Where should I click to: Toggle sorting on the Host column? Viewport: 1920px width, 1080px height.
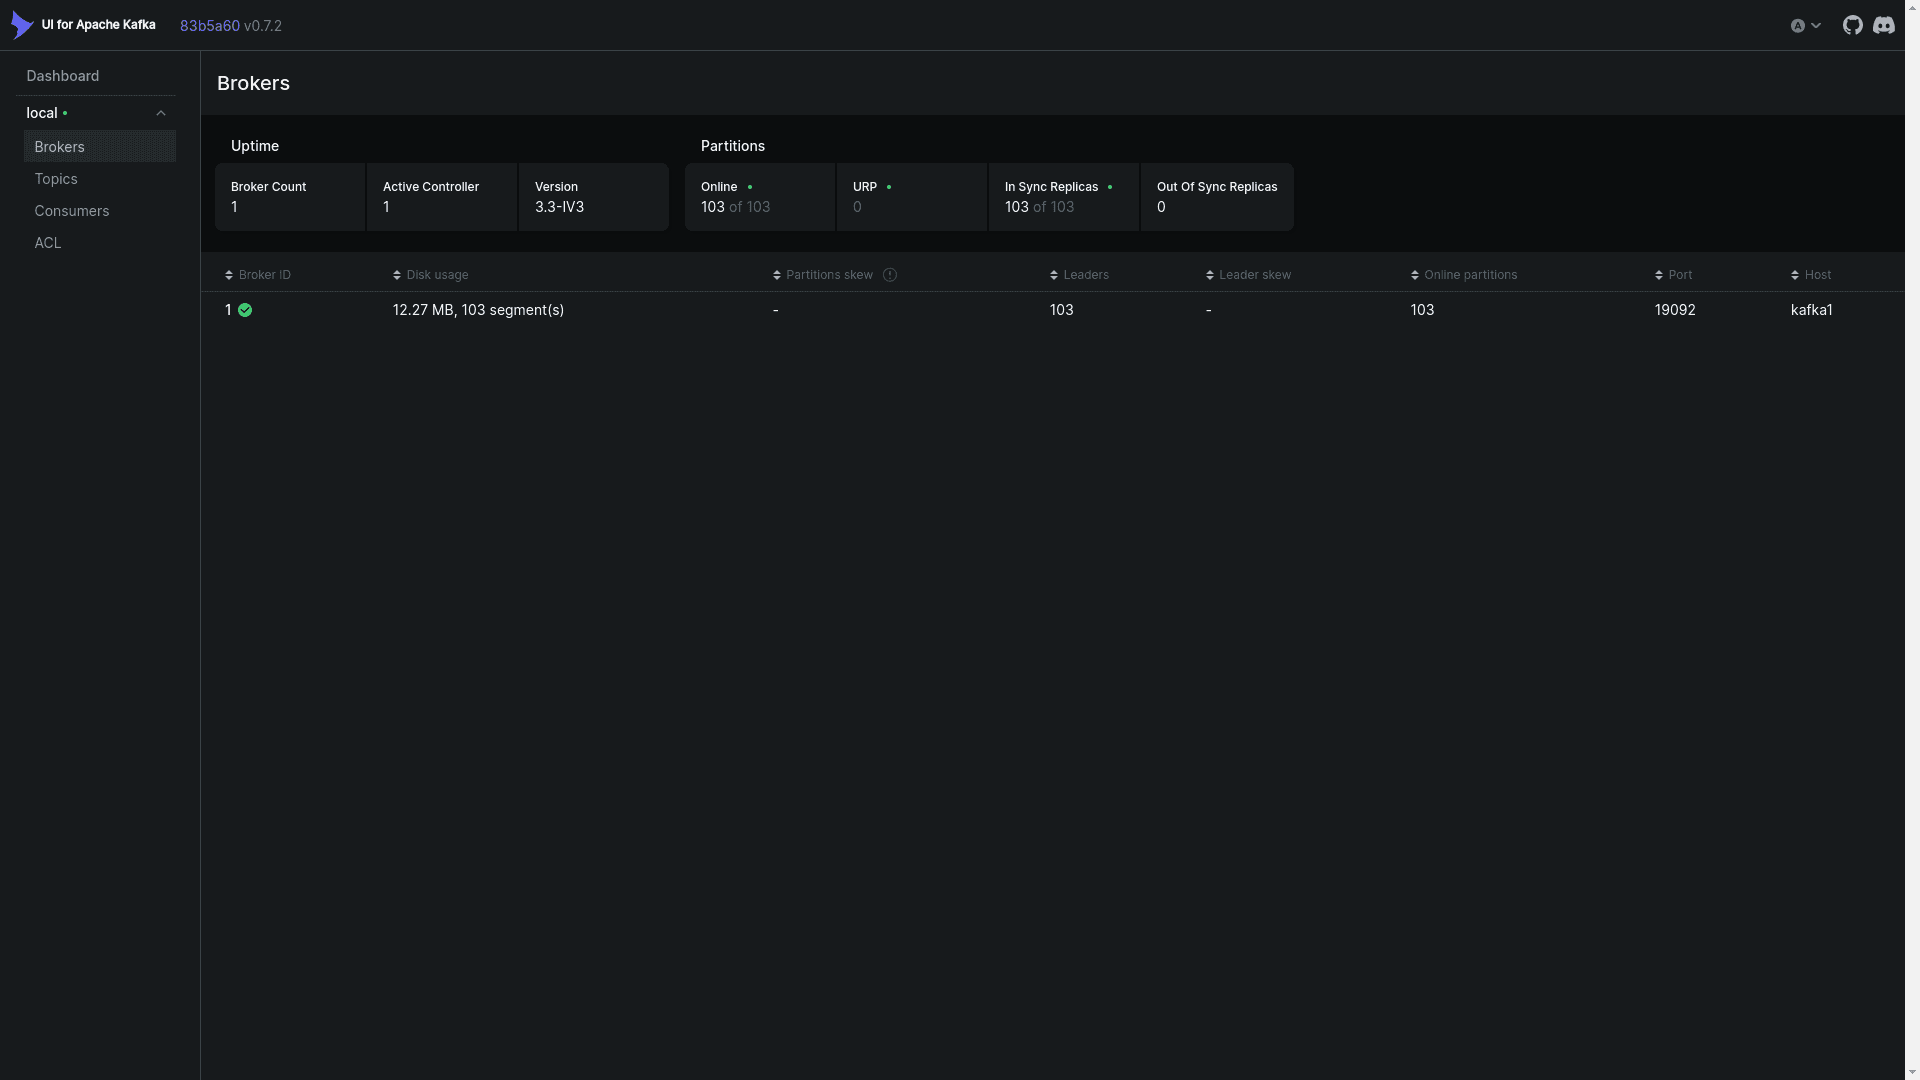(1793, 274)
